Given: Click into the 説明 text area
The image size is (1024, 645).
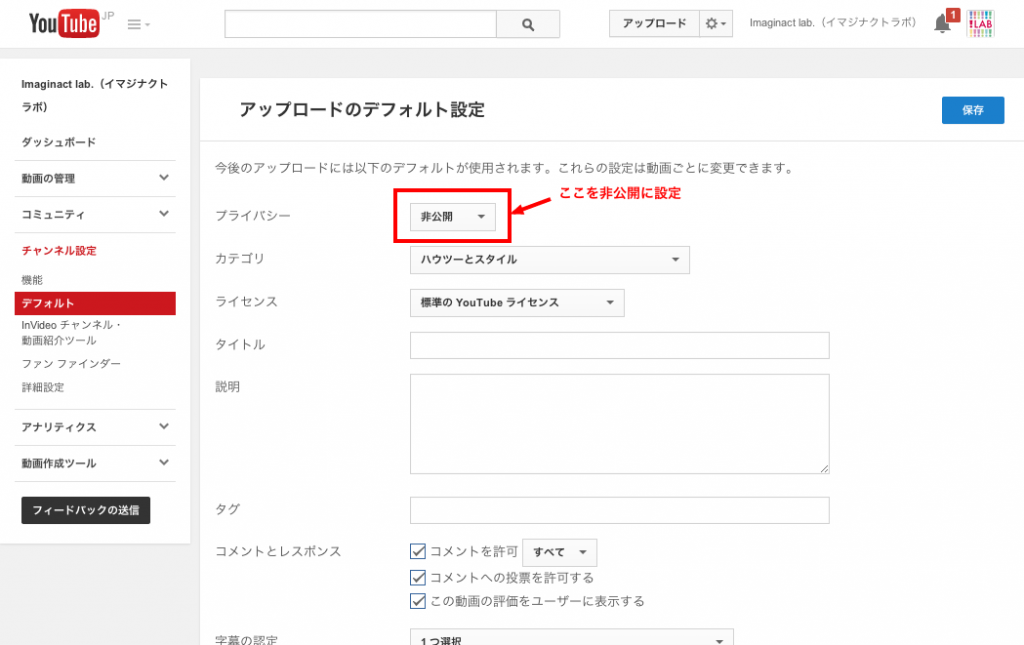Looking at the screenshot, I should click(x=619, y=424).
